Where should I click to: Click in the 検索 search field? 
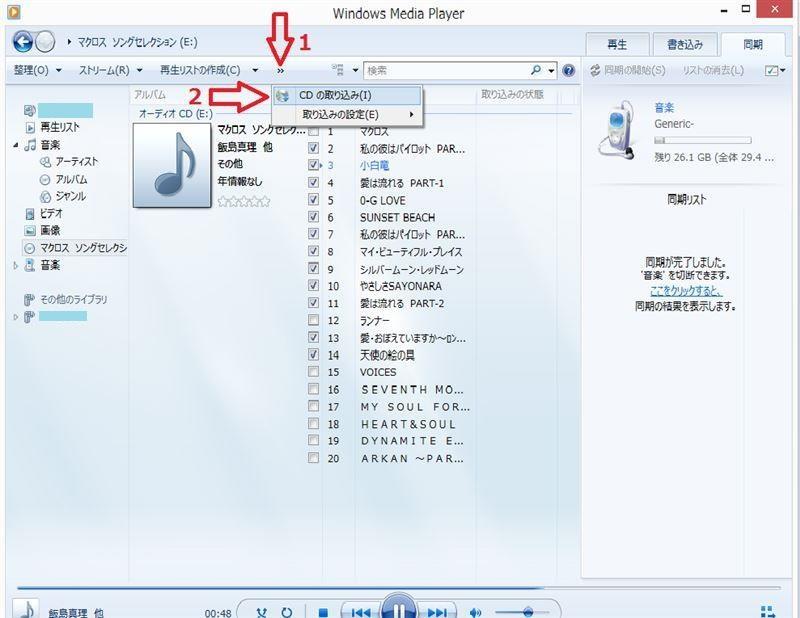point(446,70)
